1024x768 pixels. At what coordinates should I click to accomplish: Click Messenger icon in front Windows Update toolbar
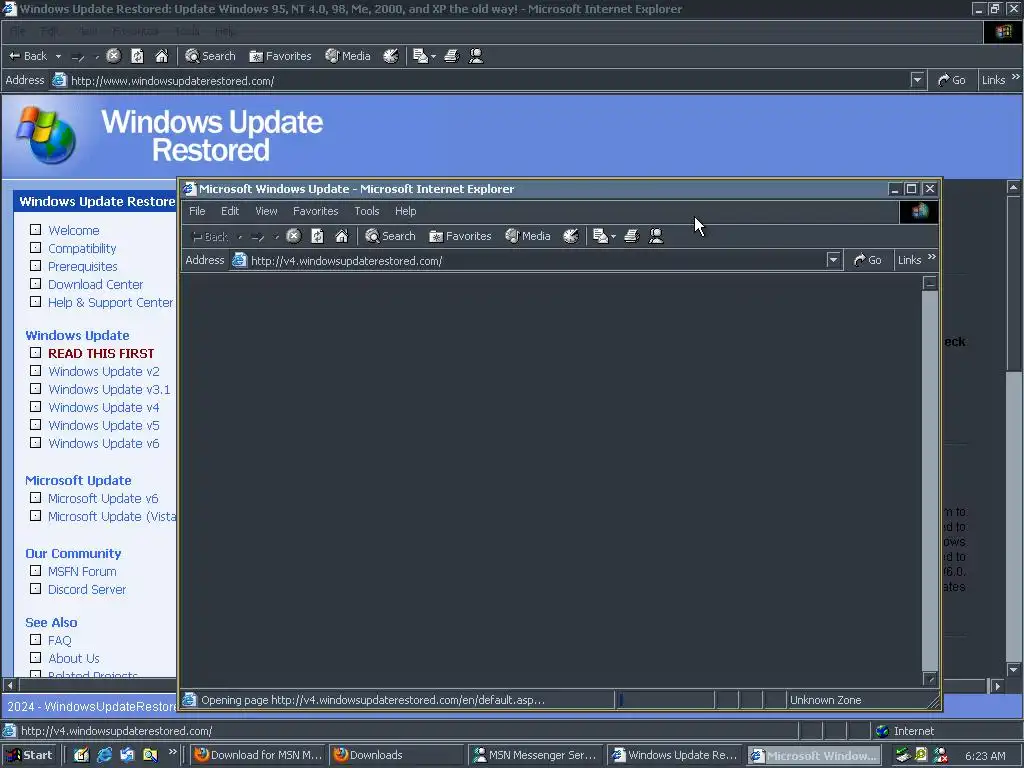click(x=656, y=236)
